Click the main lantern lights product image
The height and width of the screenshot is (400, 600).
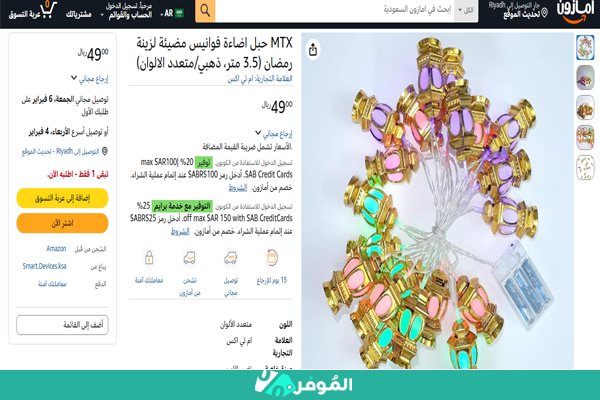pyautogui.click(x=437, y=201)
